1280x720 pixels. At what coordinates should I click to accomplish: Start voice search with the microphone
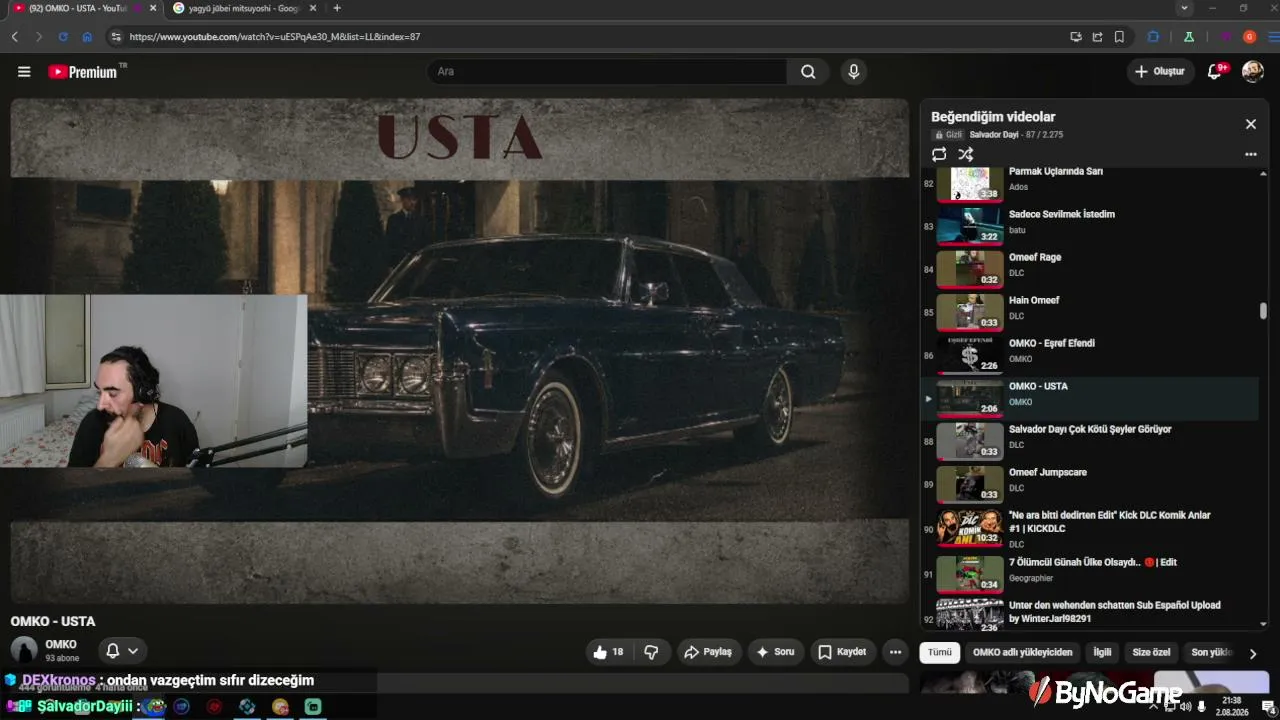coord(853,72)
